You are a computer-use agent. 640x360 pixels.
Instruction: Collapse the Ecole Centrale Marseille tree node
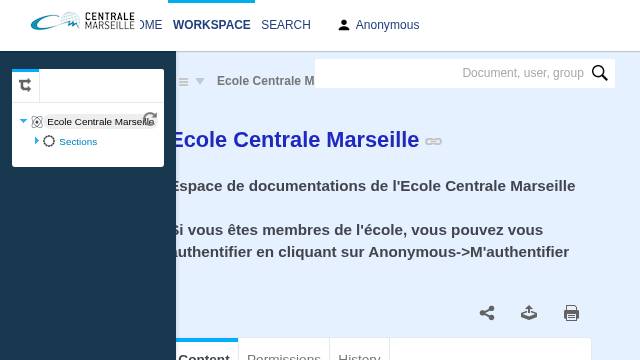pos(23,121)
